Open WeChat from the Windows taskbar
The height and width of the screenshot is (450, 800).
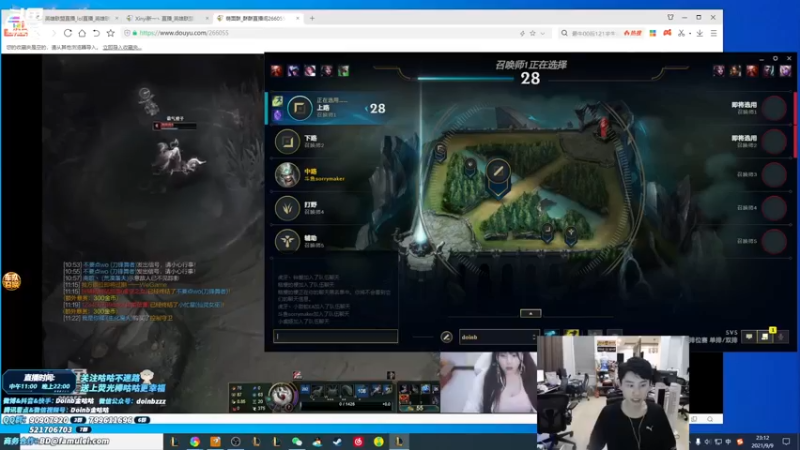pos(297,442)
